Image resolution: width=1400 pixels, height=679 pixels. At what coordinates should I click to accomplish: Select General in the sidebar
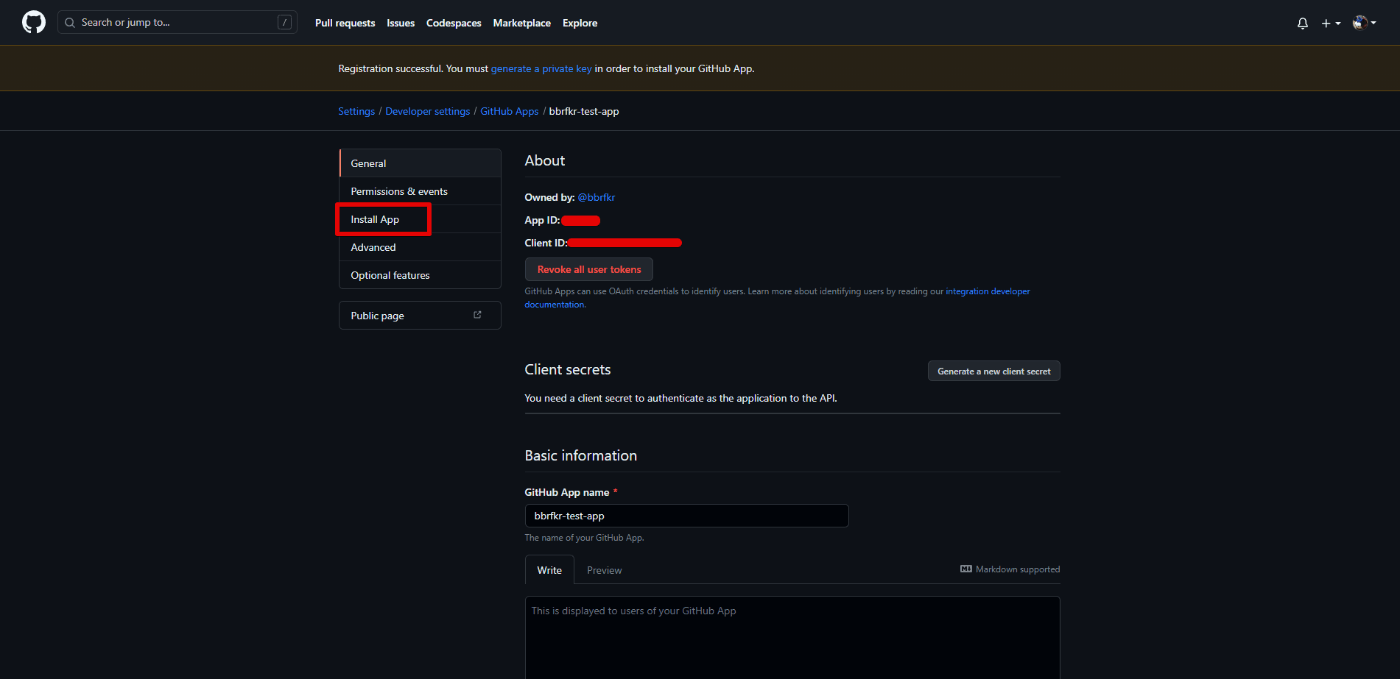420,163
